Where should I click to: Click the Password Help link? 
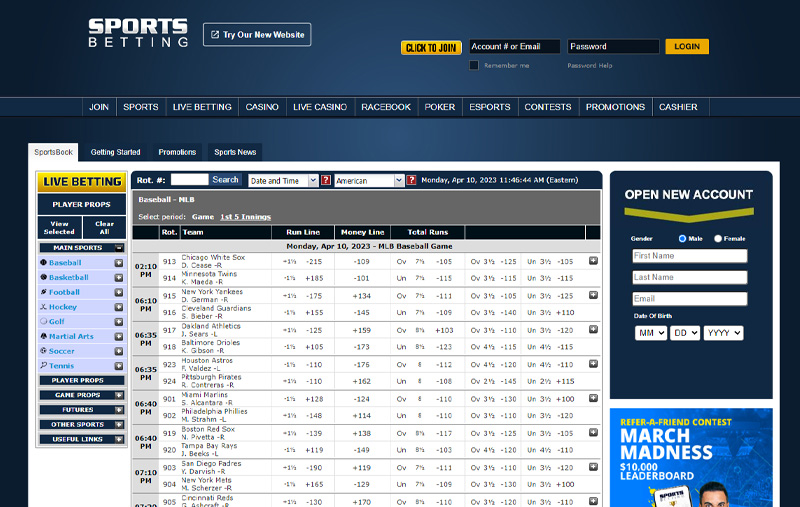click(x=590, y=65)
